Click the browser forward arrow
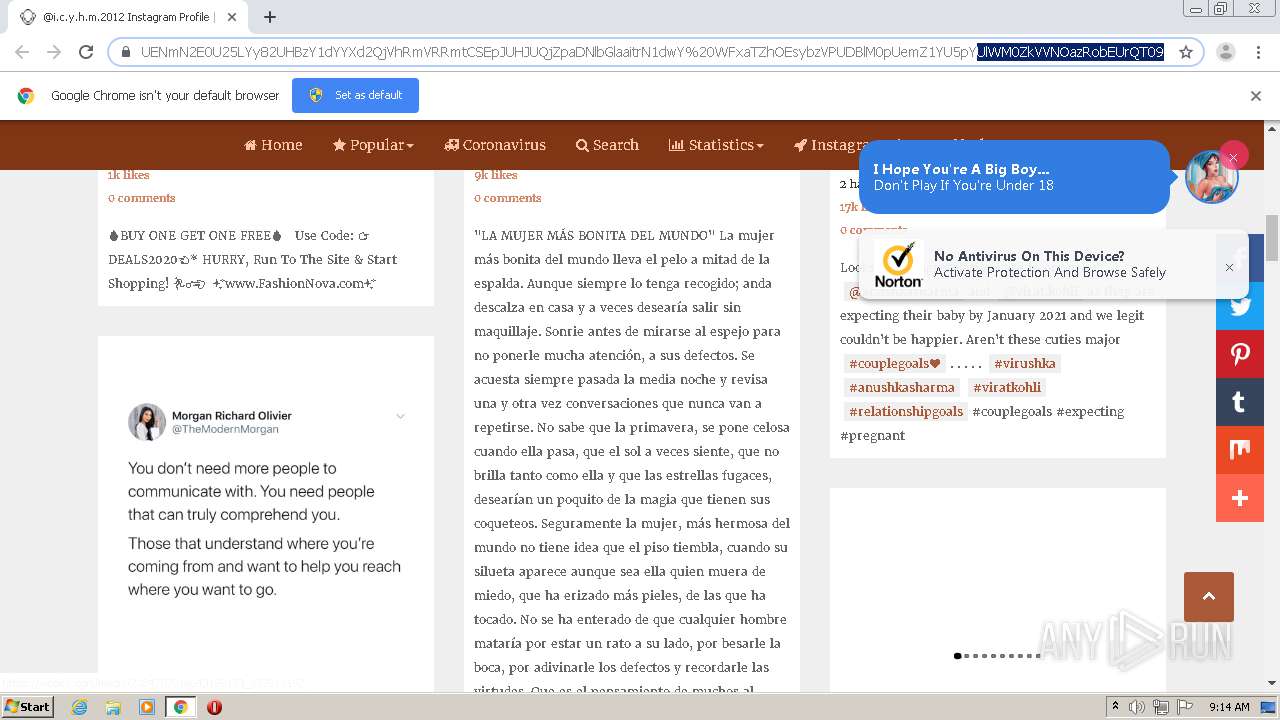 click(x=54, y=52)
